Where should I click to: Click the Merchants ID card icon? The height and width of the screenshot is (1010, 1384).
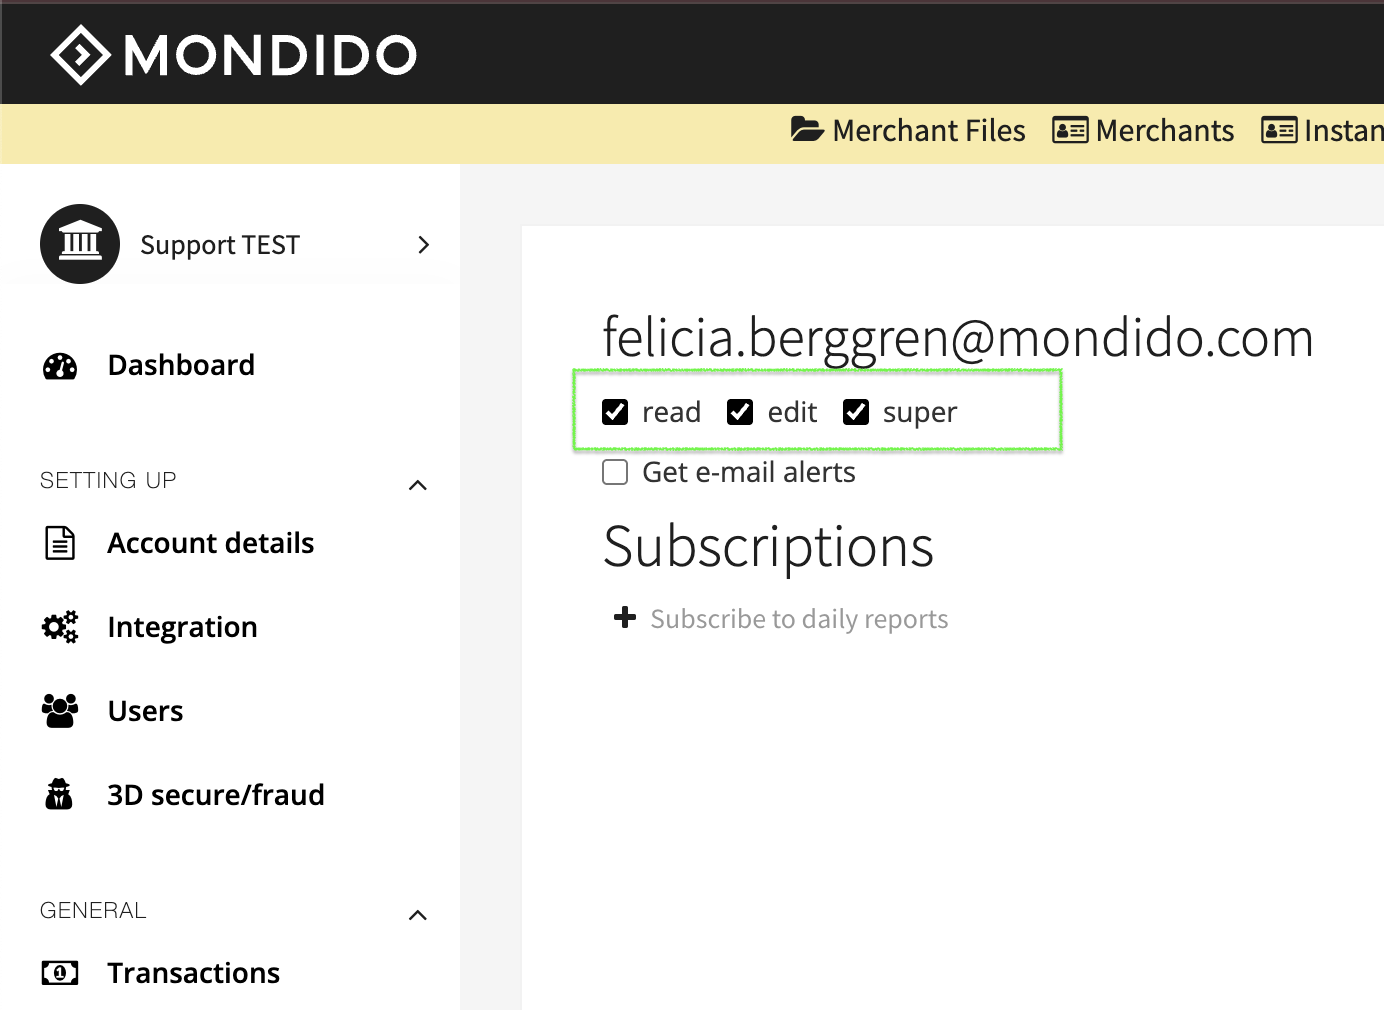1070,130
